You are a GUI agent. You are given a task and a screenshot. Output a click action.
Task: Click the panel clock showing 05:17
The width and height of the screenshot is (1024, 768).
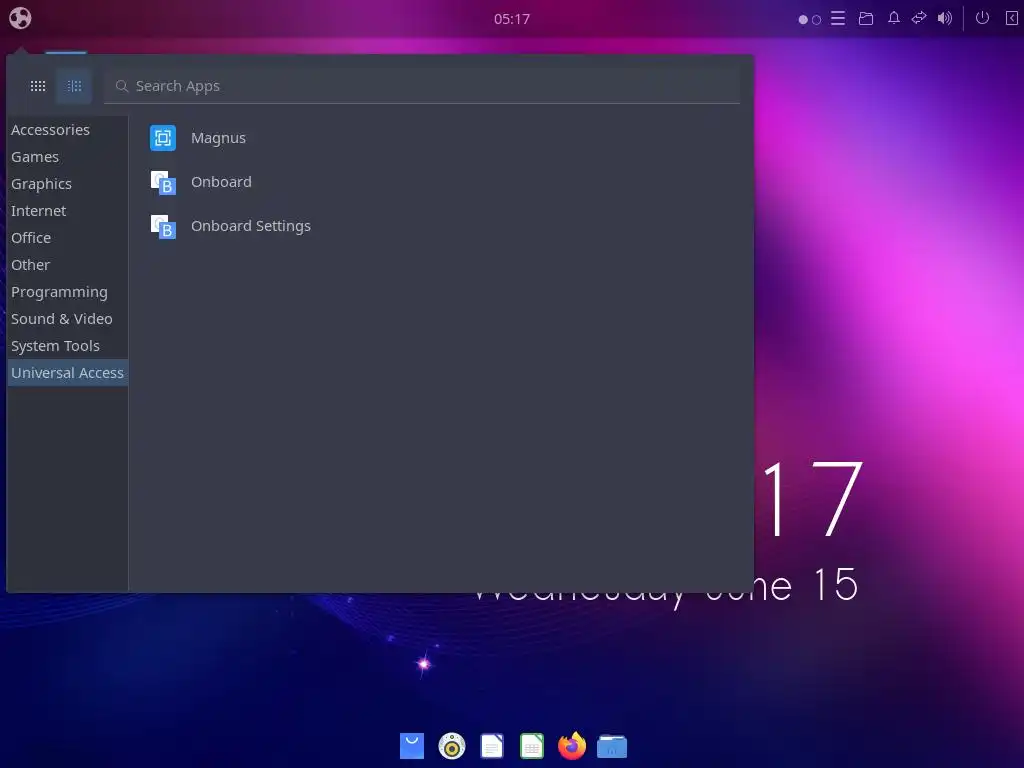click(x=511, y=19)
